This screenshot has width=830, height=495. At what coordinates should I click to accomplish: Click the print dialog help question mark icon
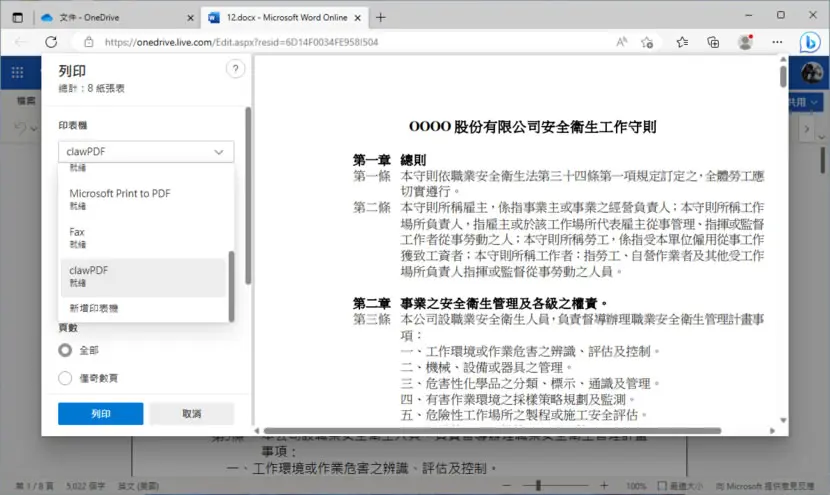[x=236, y=69]
